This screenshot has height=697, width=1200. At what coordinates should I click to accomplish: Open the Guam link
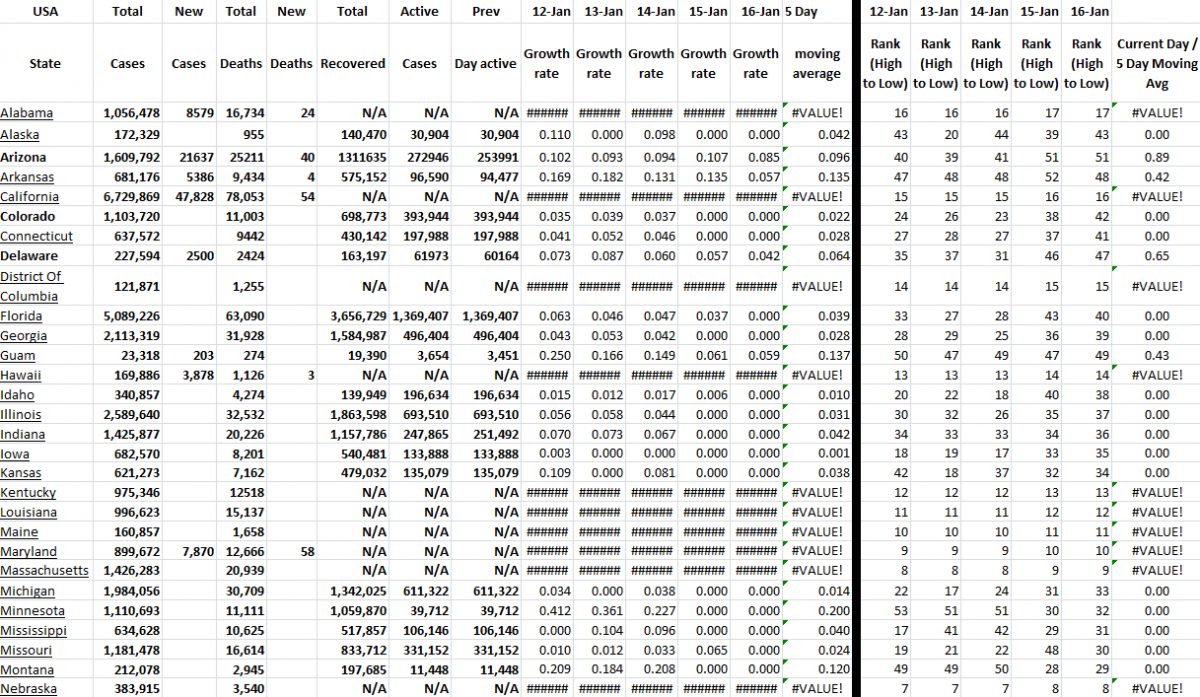click(x=19, y=356)
